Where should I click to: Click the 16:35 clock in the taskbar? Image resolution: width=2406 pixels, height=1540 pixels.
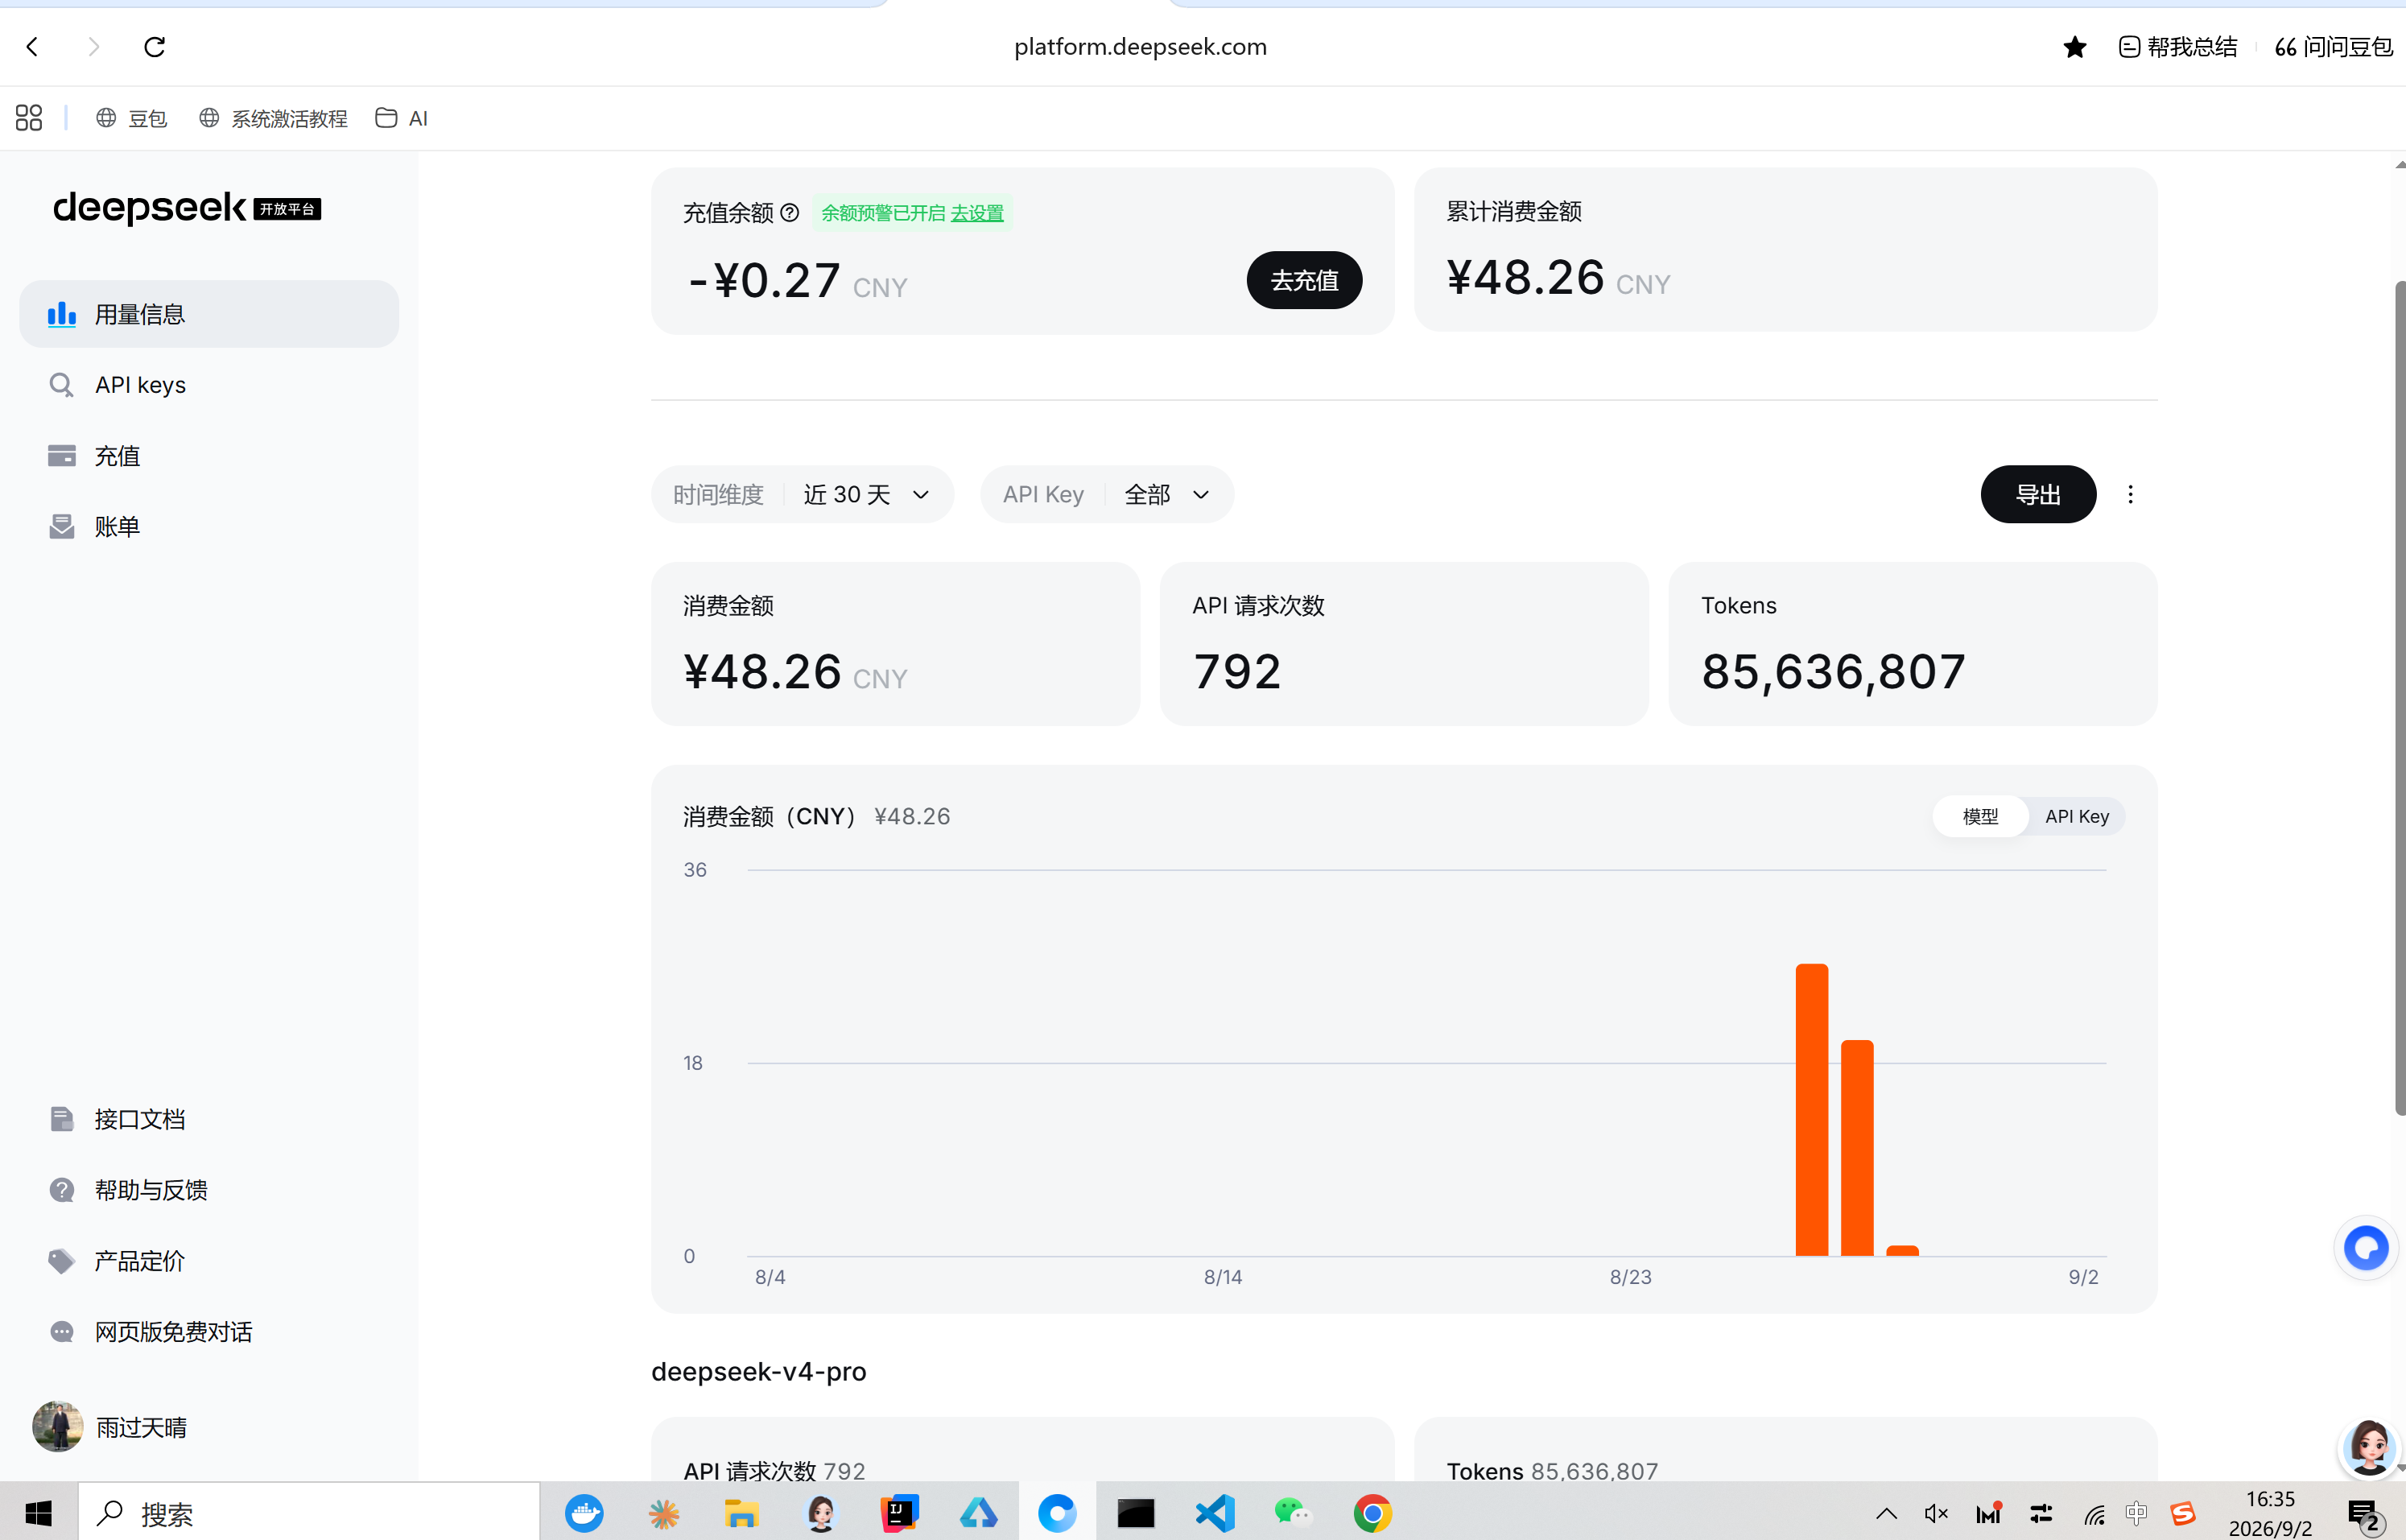[2270, 1499]
